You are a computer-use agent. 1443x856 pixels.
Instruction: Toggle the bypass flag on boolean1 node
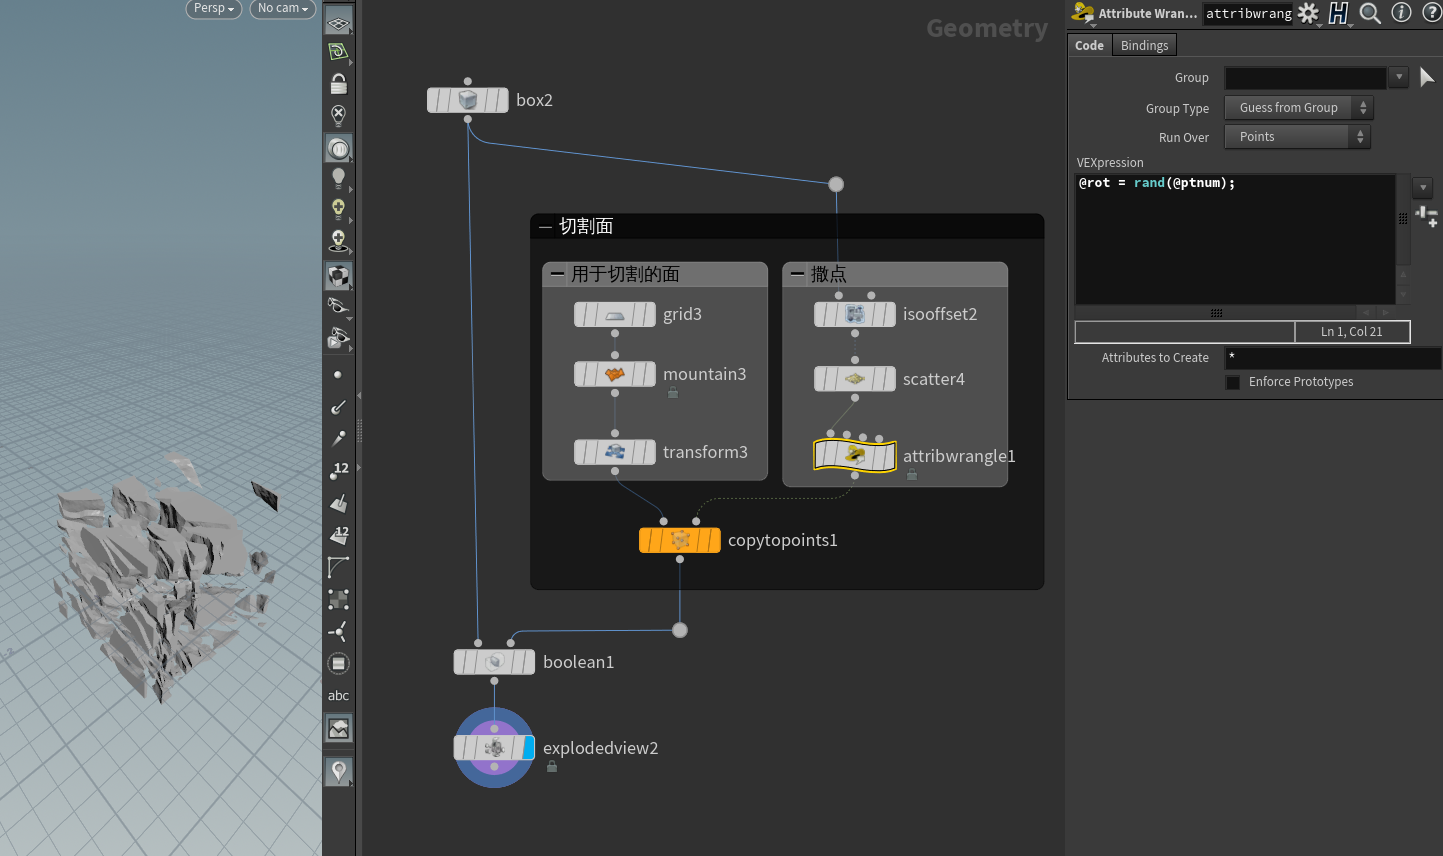click(x=461, y=662)
